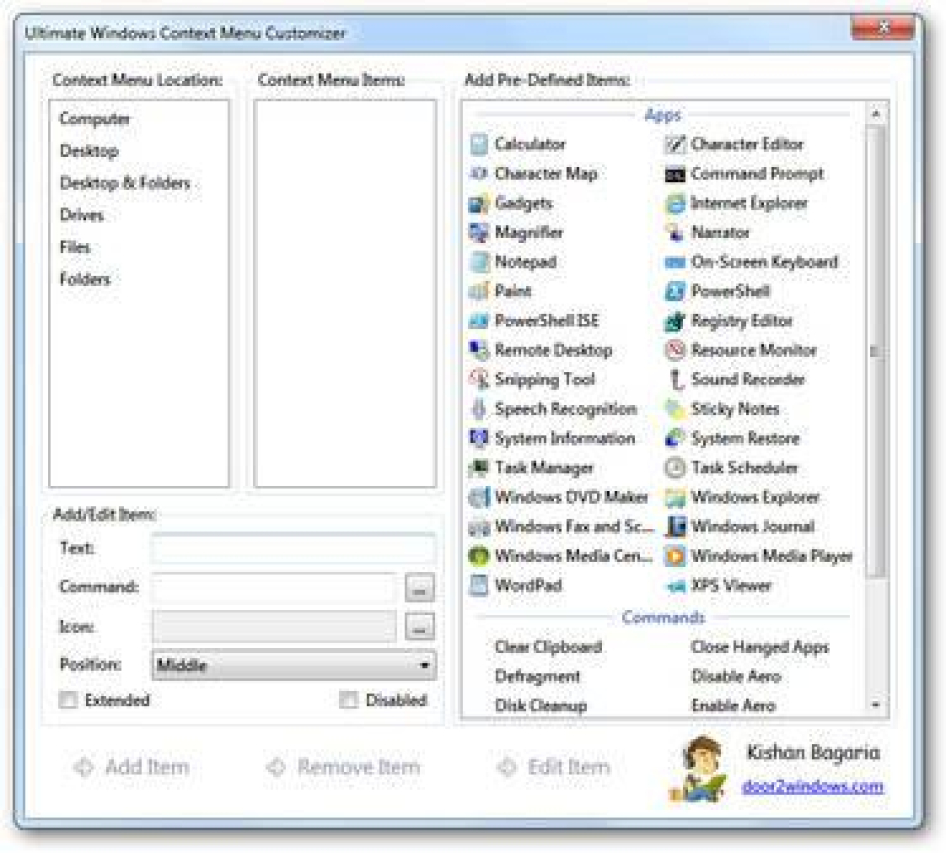Select the Internet Explorer icon
This screenshot has height=853, width=946.
click(x=675, y=203)
